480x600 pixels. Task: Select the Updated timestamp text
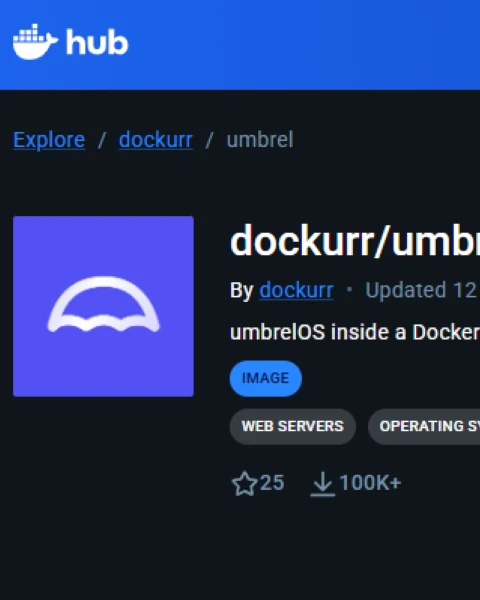423,290
